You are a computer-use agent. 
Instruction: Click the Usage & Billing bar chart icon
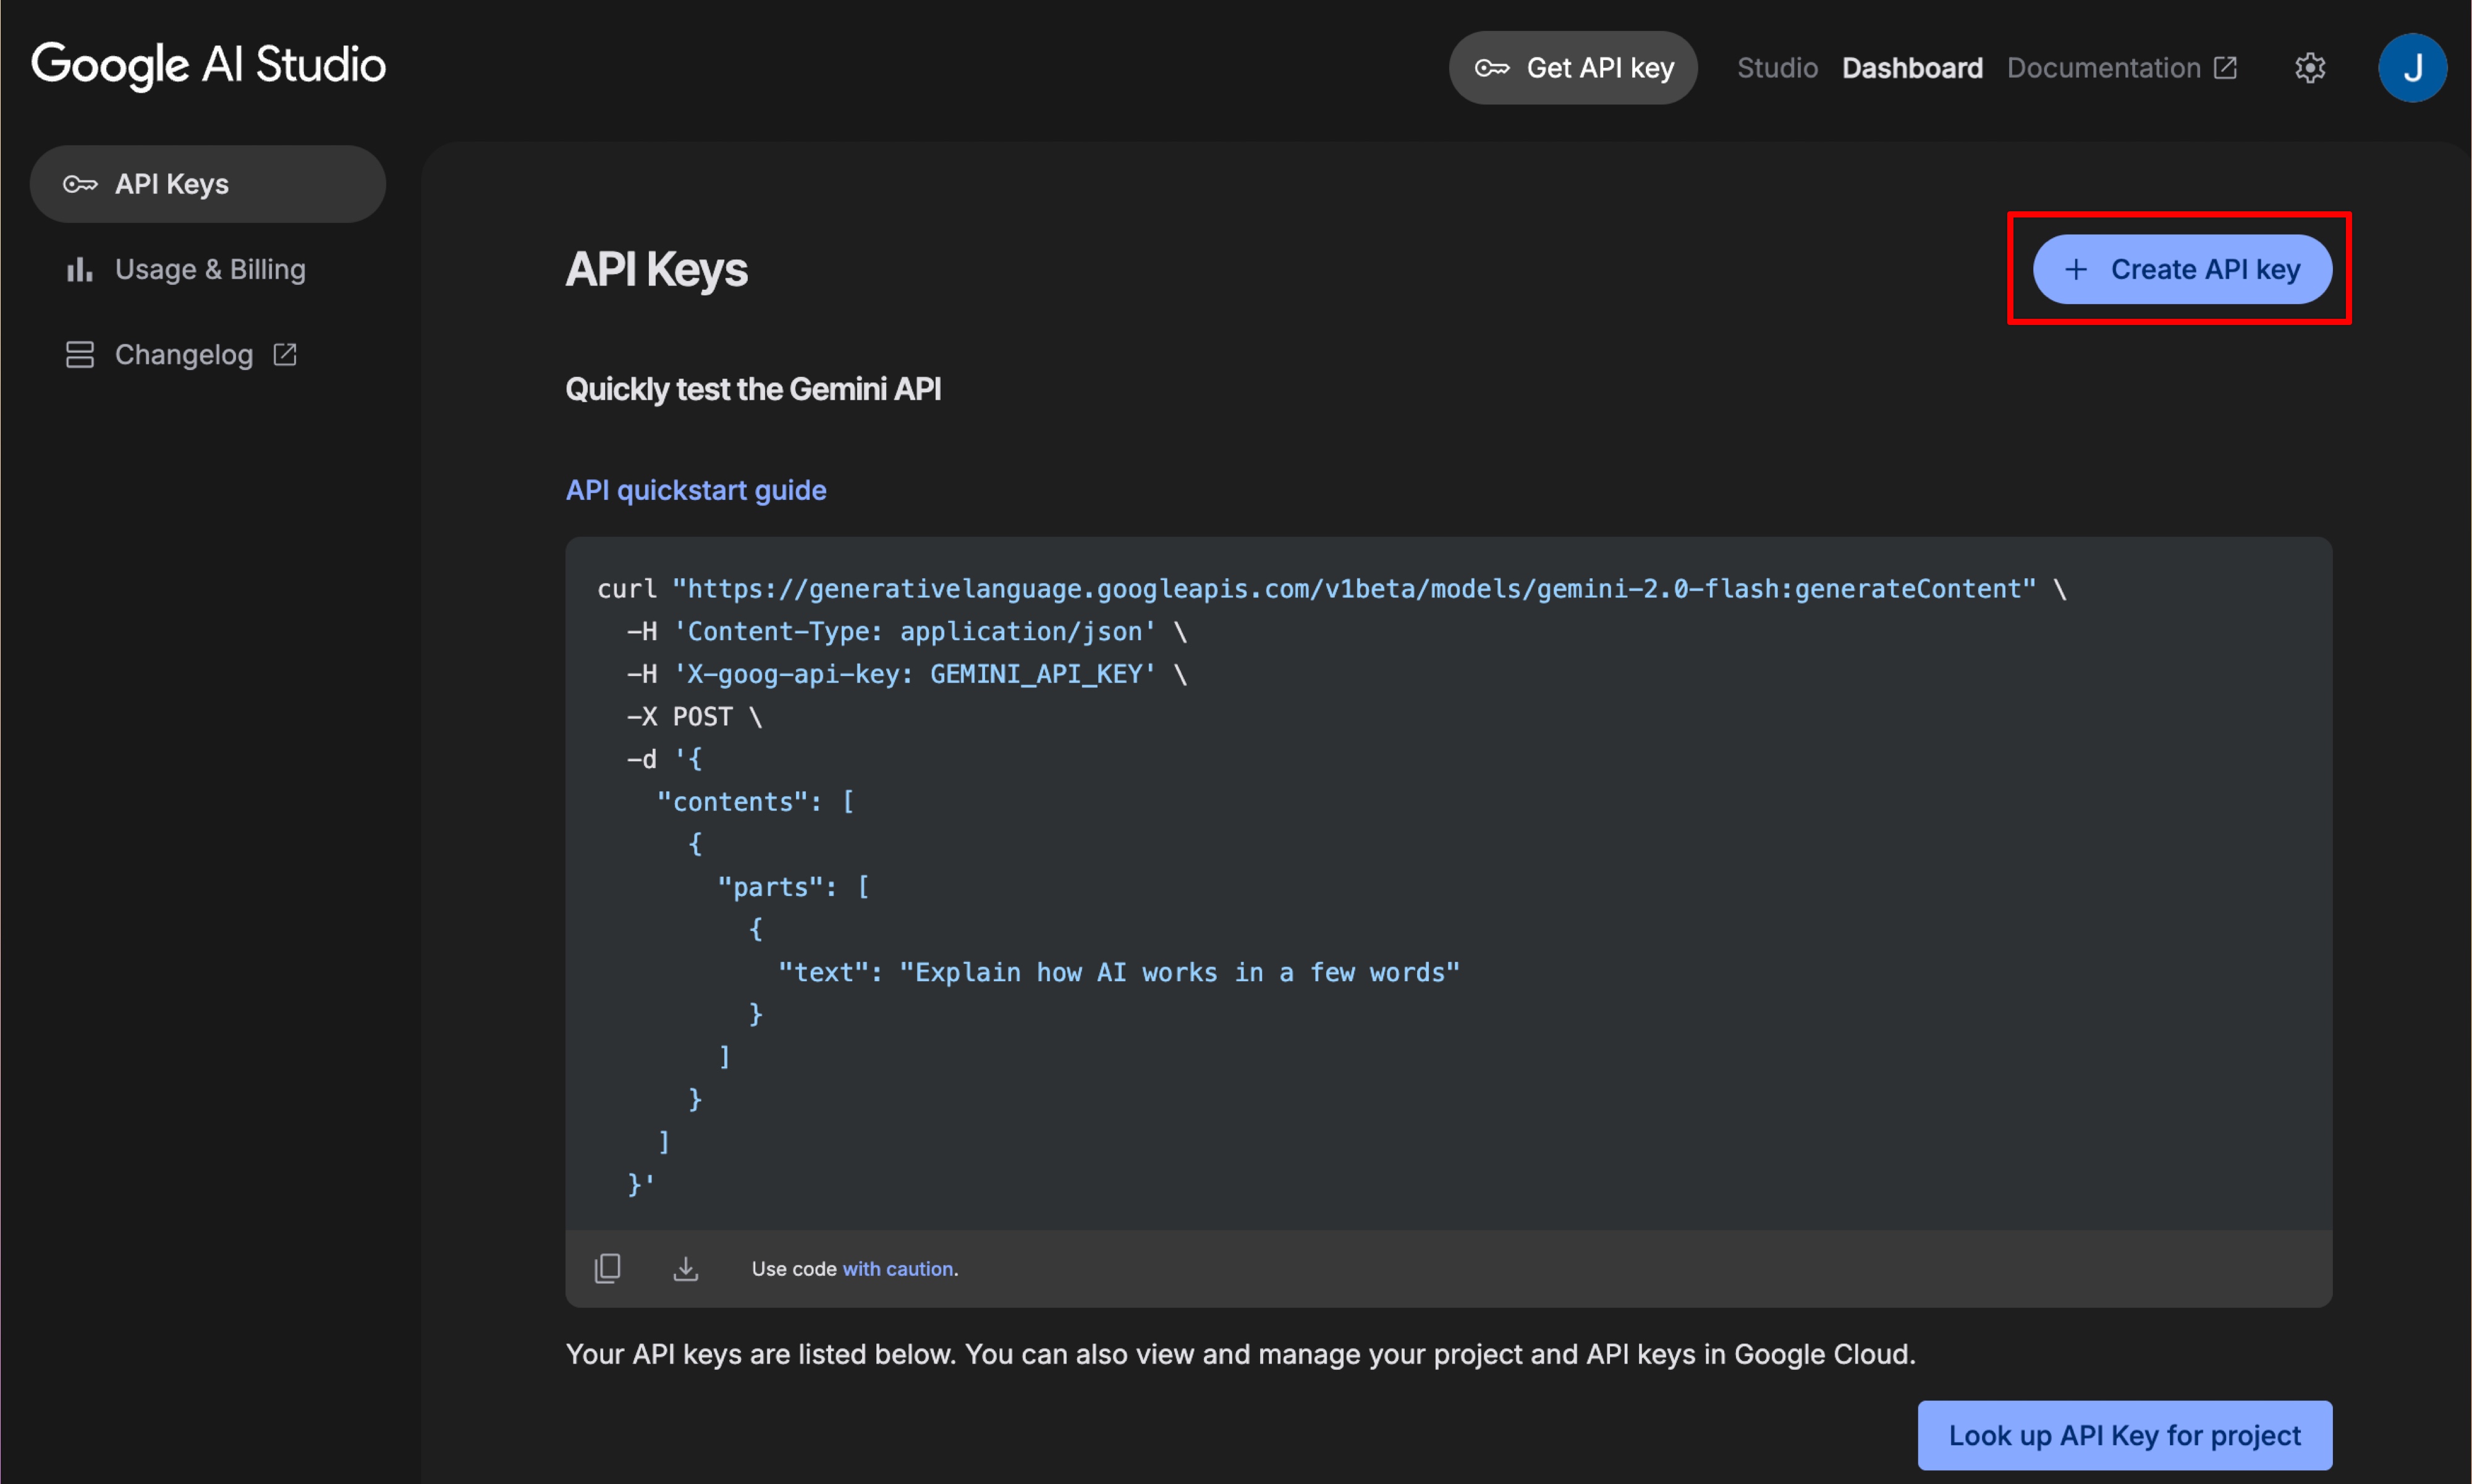tap(79, 268)
